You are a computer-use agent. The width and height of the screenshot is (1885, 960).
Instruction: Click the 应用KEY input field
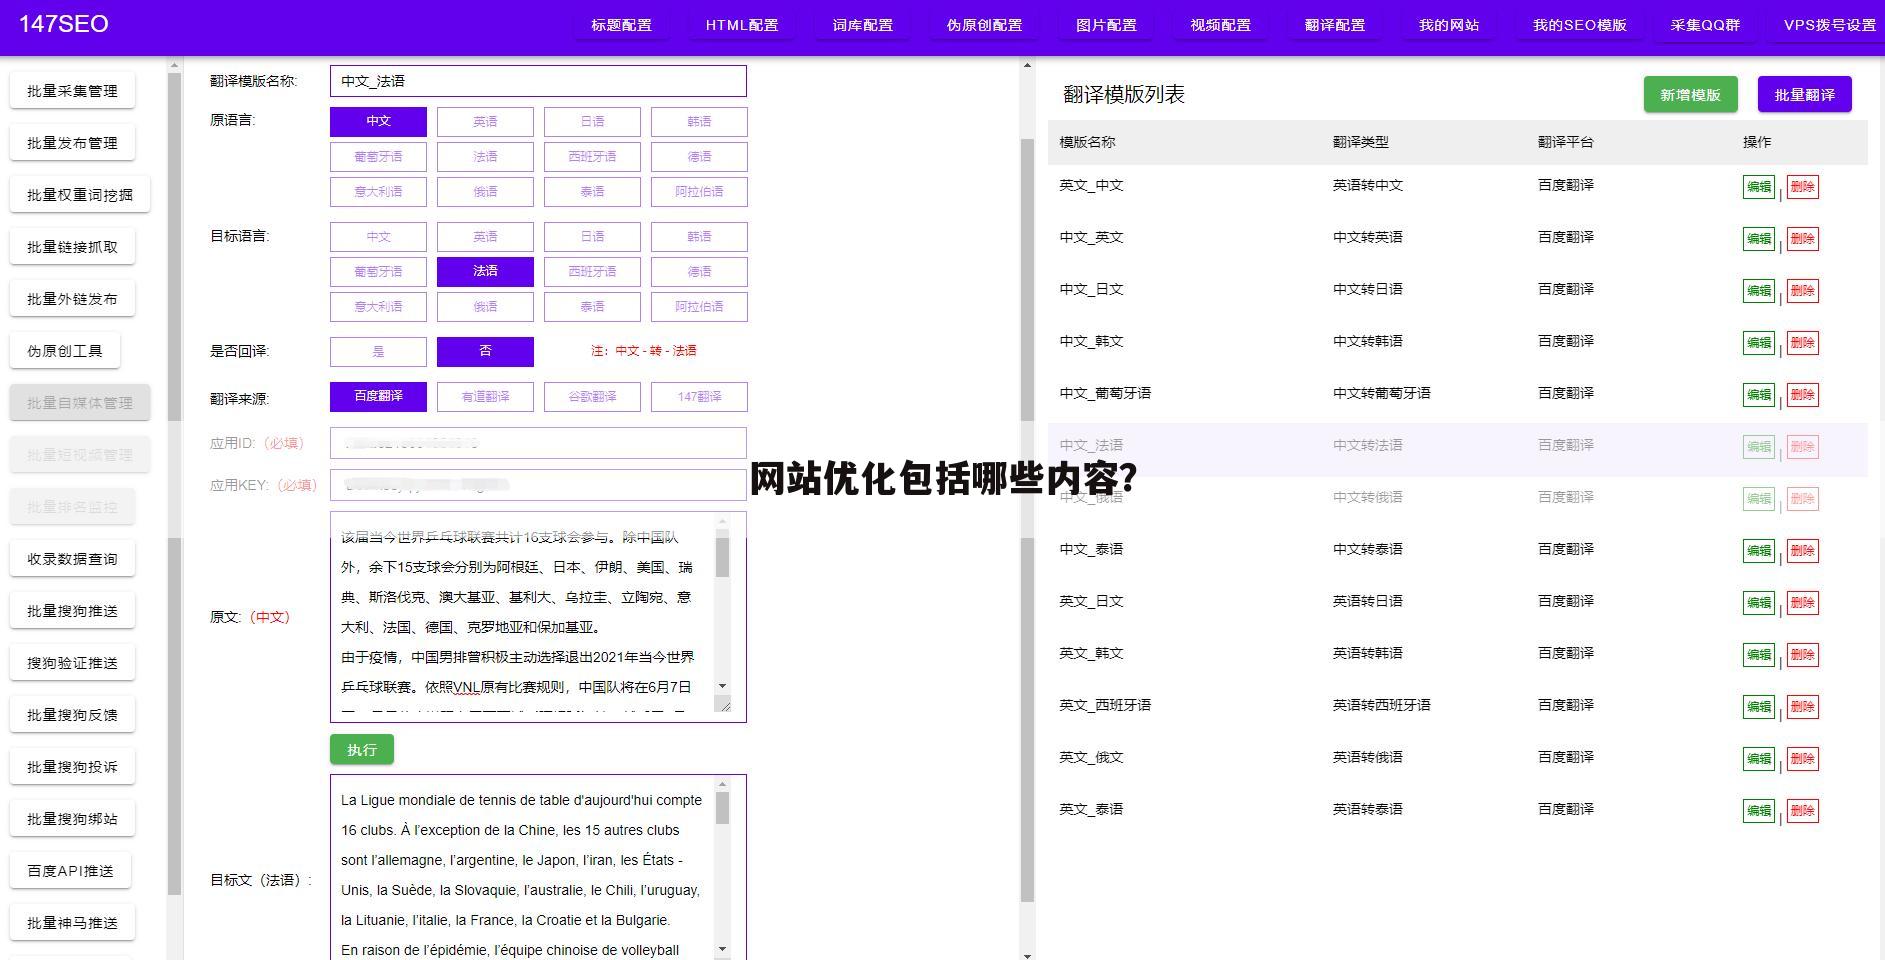(x=538, y=485)
